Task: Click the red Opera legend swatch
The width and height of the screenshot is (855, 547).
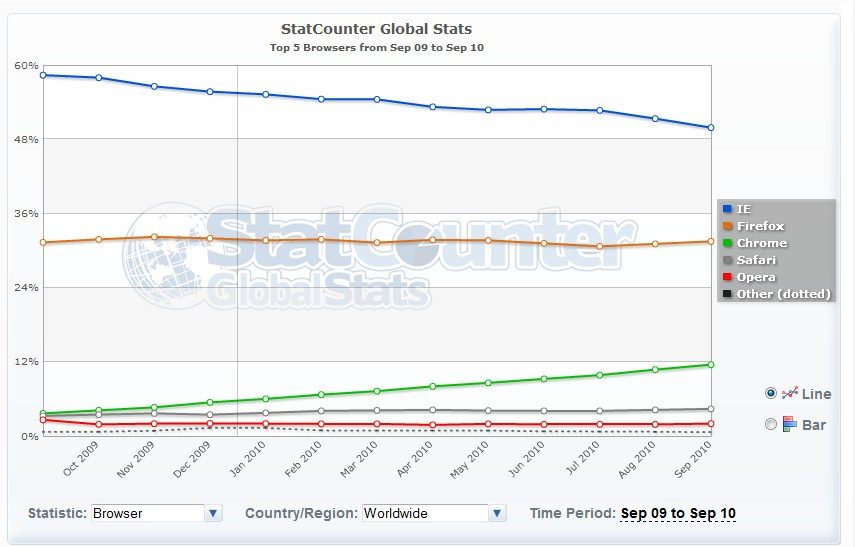Action: (x=728, y=277)
